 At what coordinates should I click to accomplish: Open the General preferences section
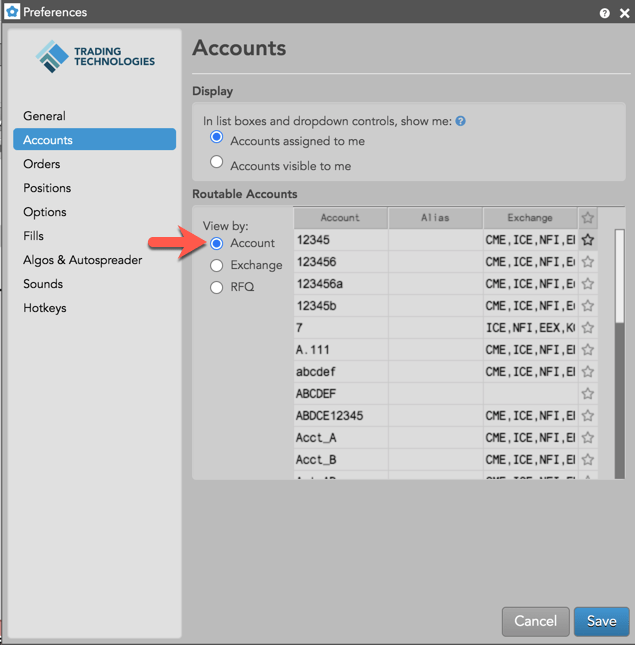[95, 116]
